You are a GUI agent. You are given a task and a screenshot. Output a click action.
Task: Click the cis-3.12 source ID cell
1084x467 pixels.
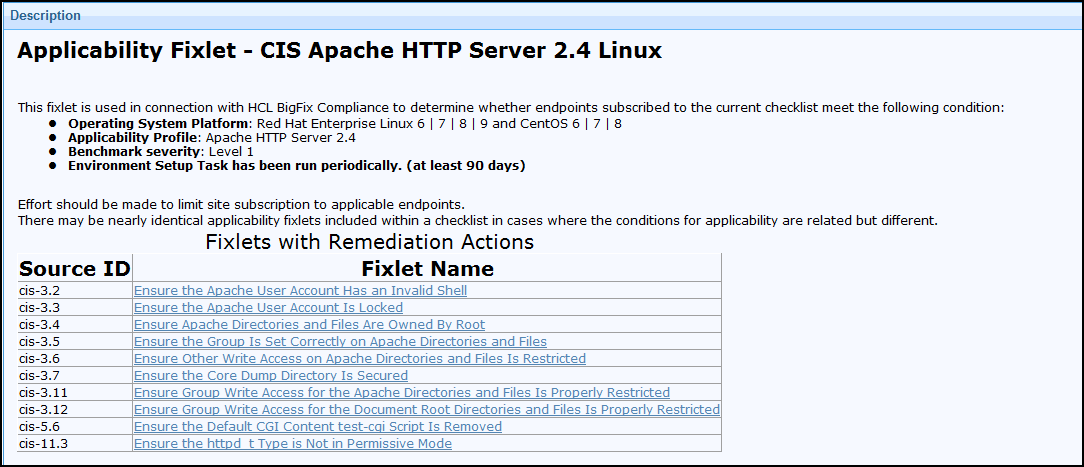(x=75, y=410)
